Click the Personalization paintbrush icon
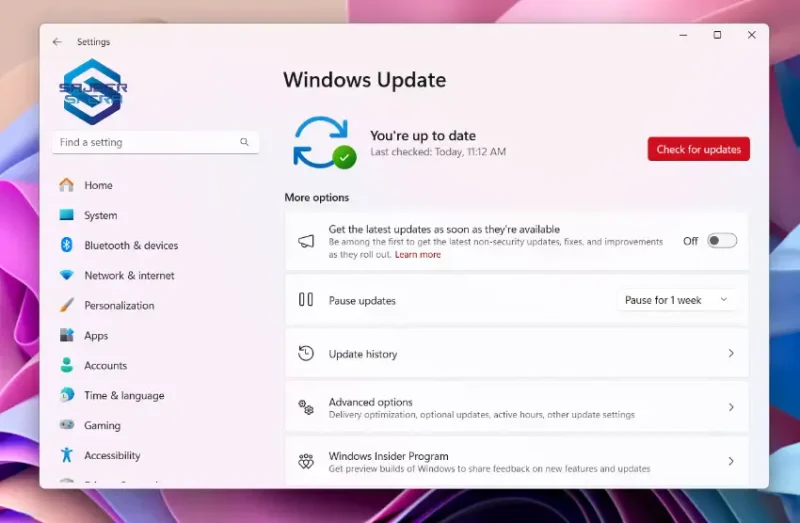Image resolution: width=800 pixels, height=523 pixels. (66, 305)
